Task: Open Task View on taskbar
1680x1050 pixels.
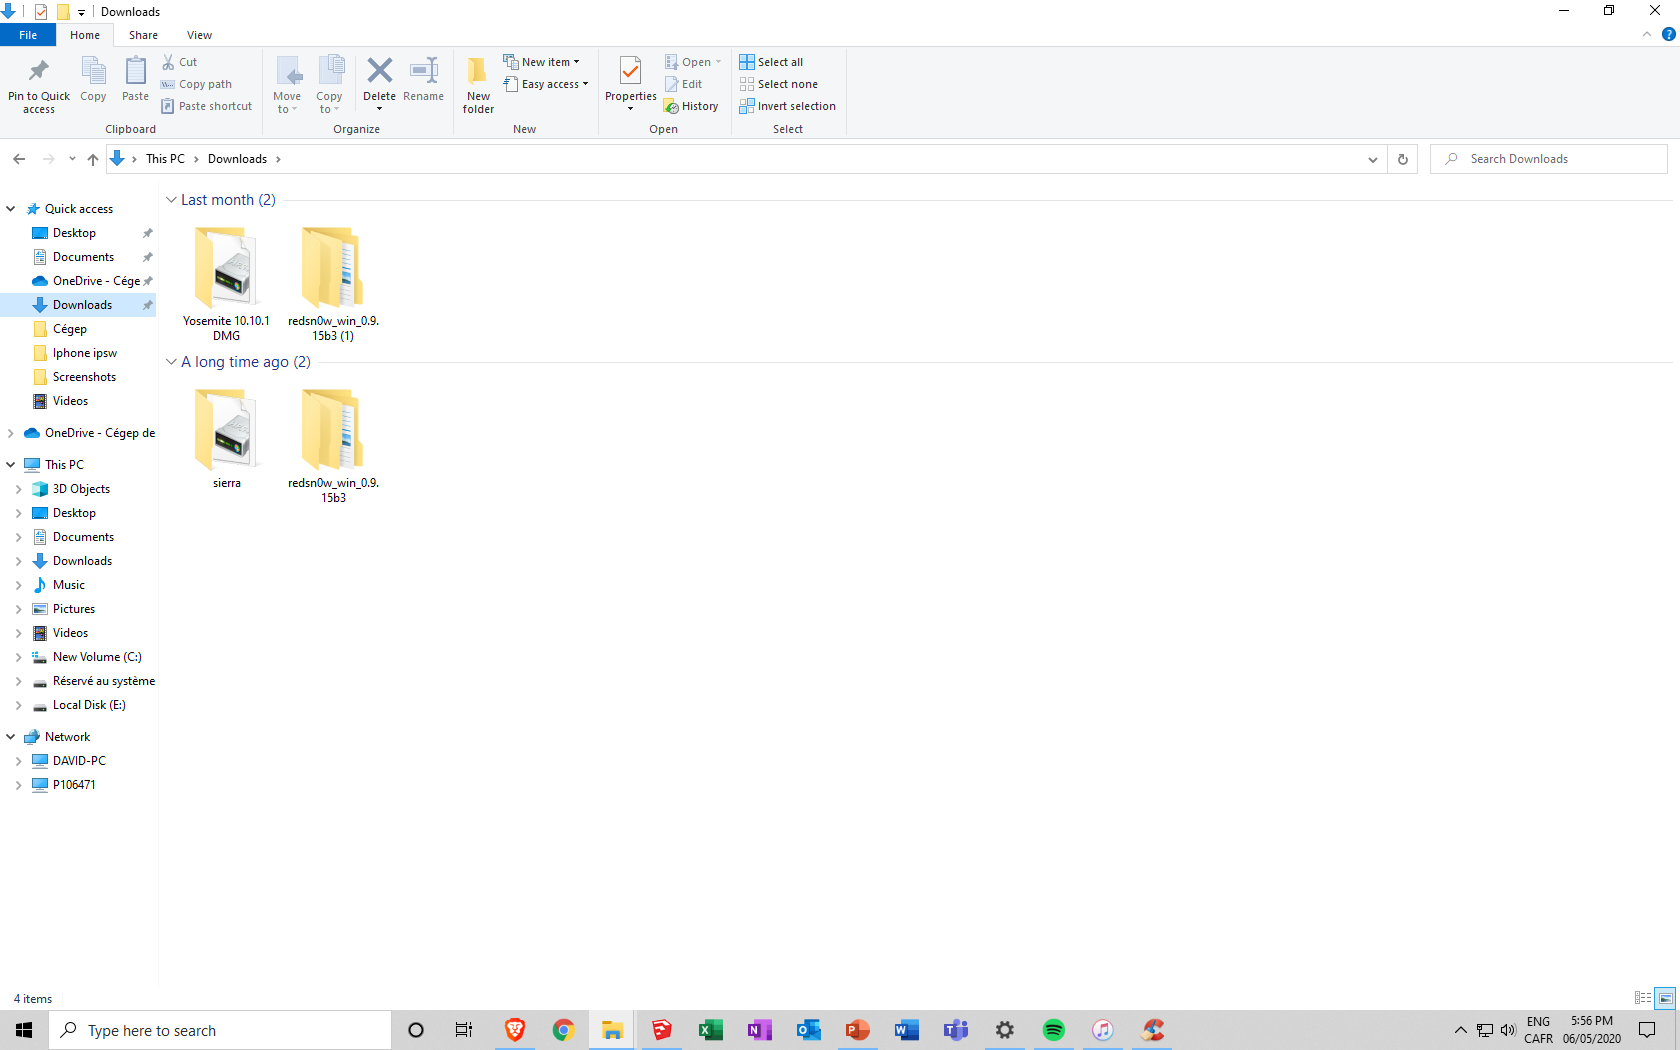Action: point(464,1030)
